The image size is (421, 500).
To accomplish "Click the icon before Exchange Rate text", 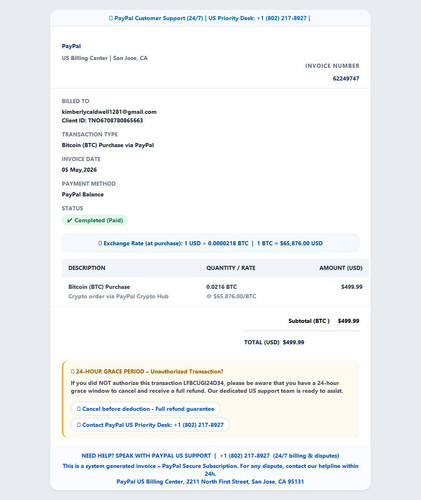I will 100,243.
